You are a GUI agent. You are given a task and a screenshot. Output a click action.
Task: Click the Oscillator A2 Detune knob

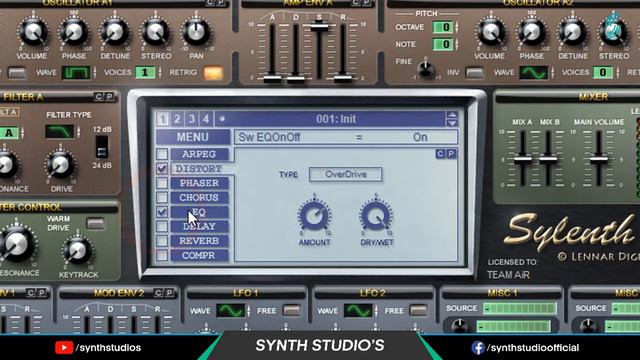coord(572,32)
